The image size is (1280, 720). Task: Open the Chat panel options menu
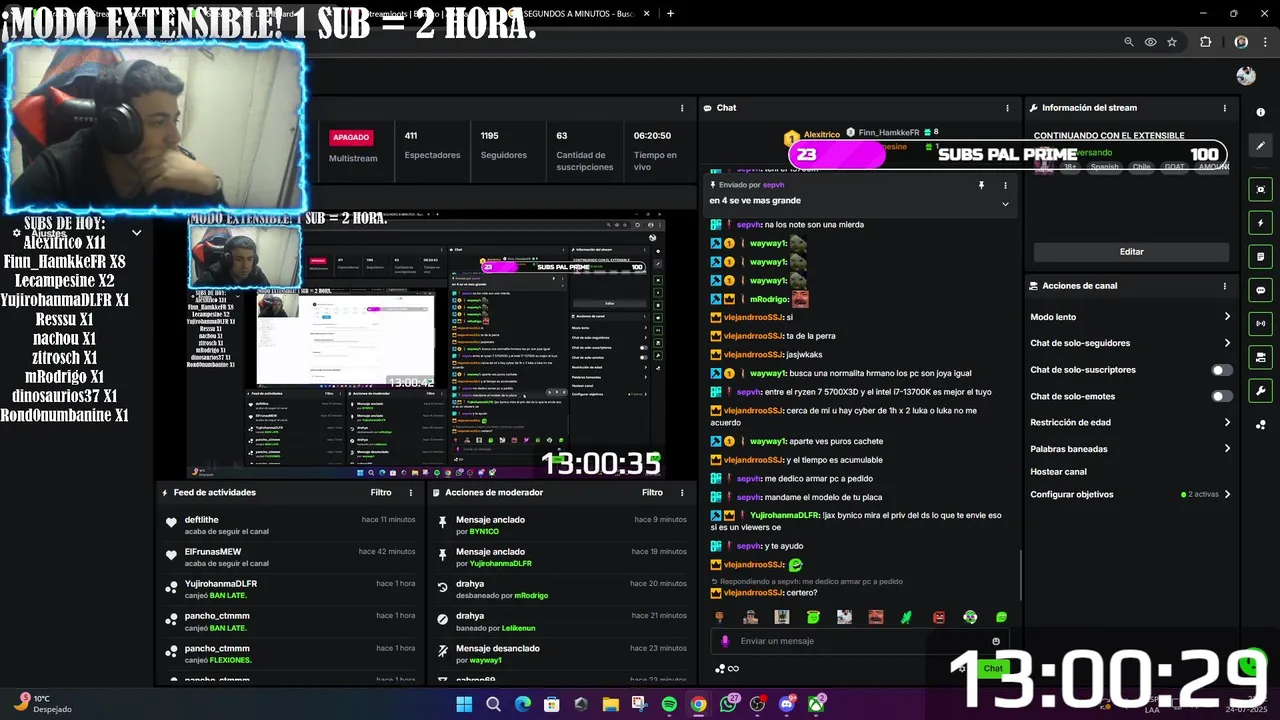pyautogui.click(x=1007, y=108)
